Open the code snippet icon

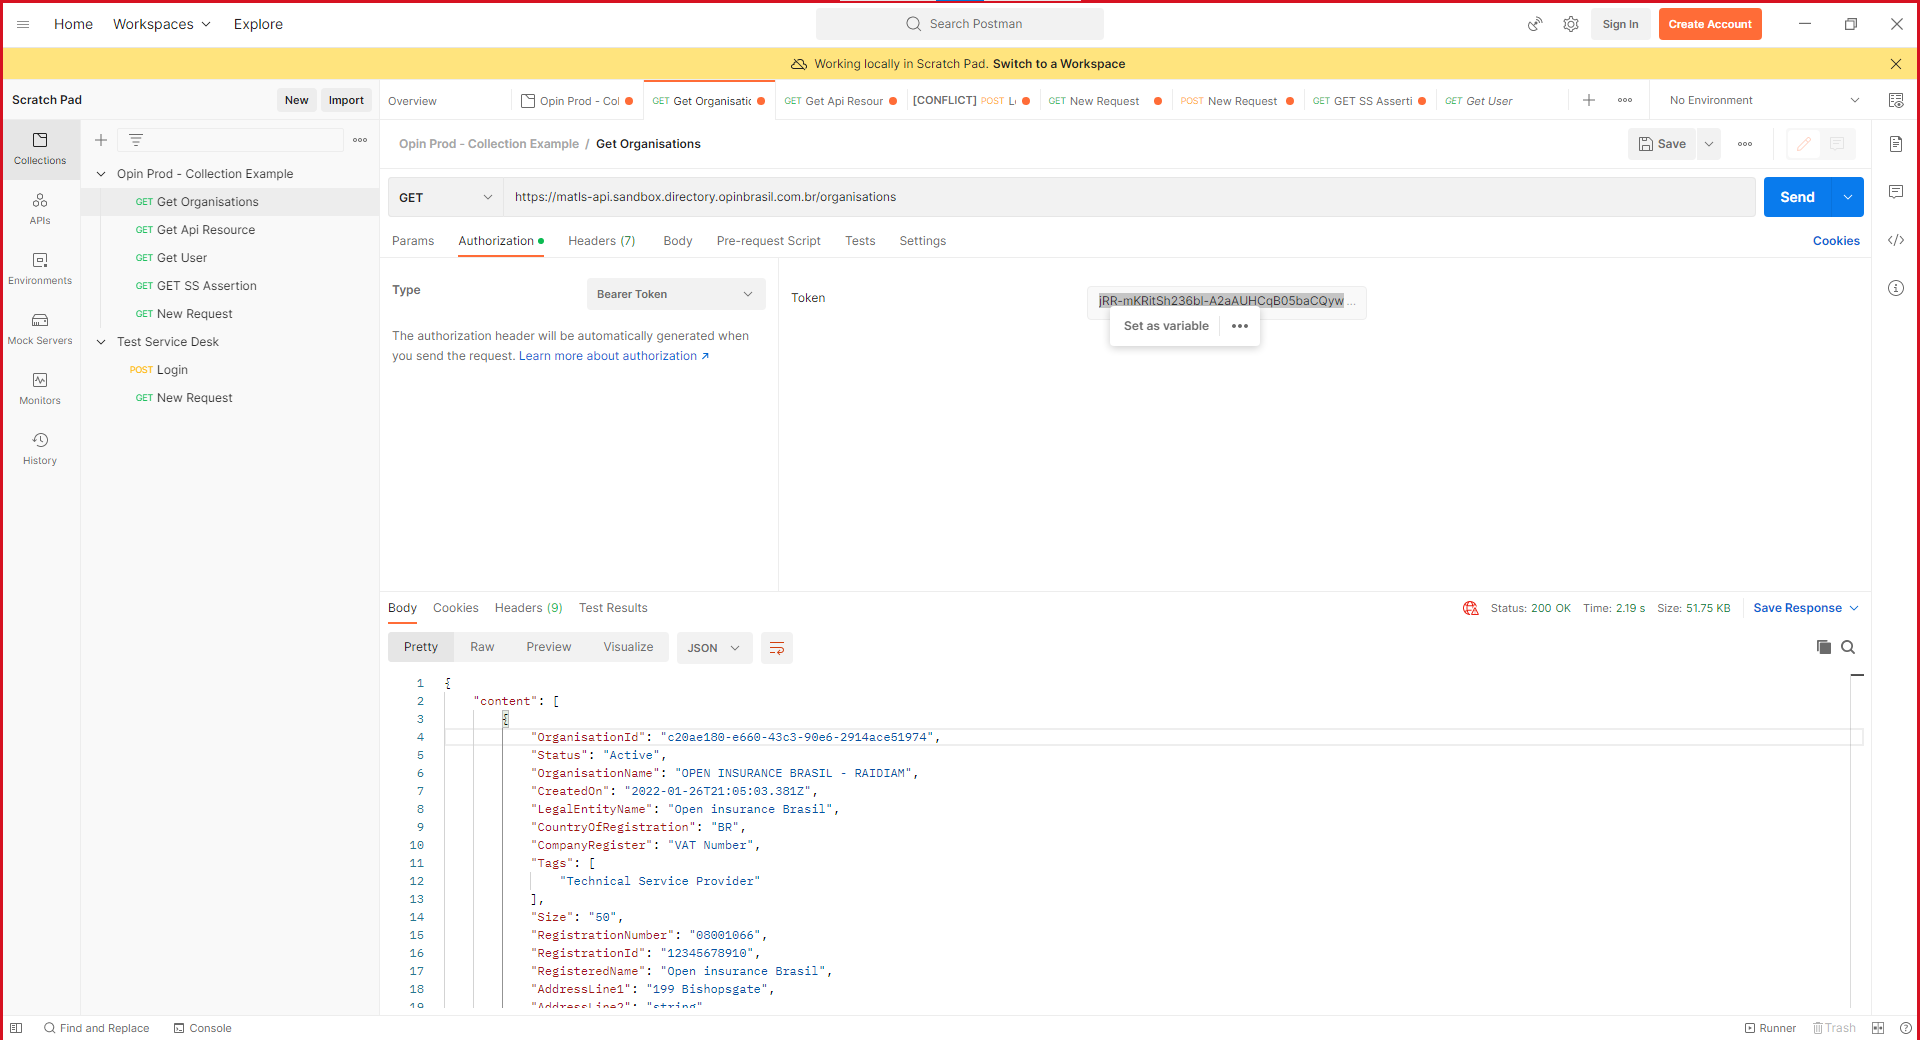(1896, 240)
